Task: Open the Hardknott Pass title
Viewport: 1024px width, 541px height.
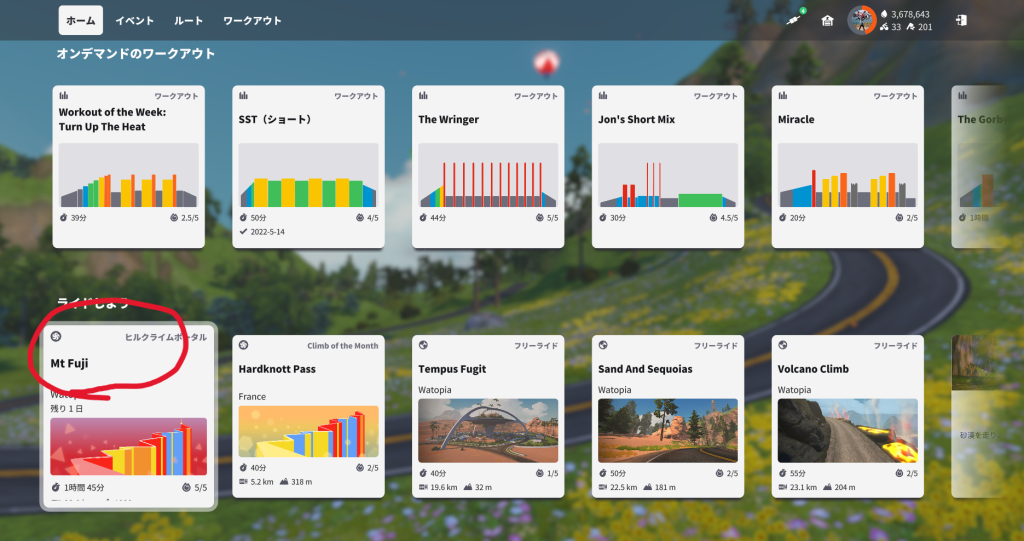Action: 277,369
